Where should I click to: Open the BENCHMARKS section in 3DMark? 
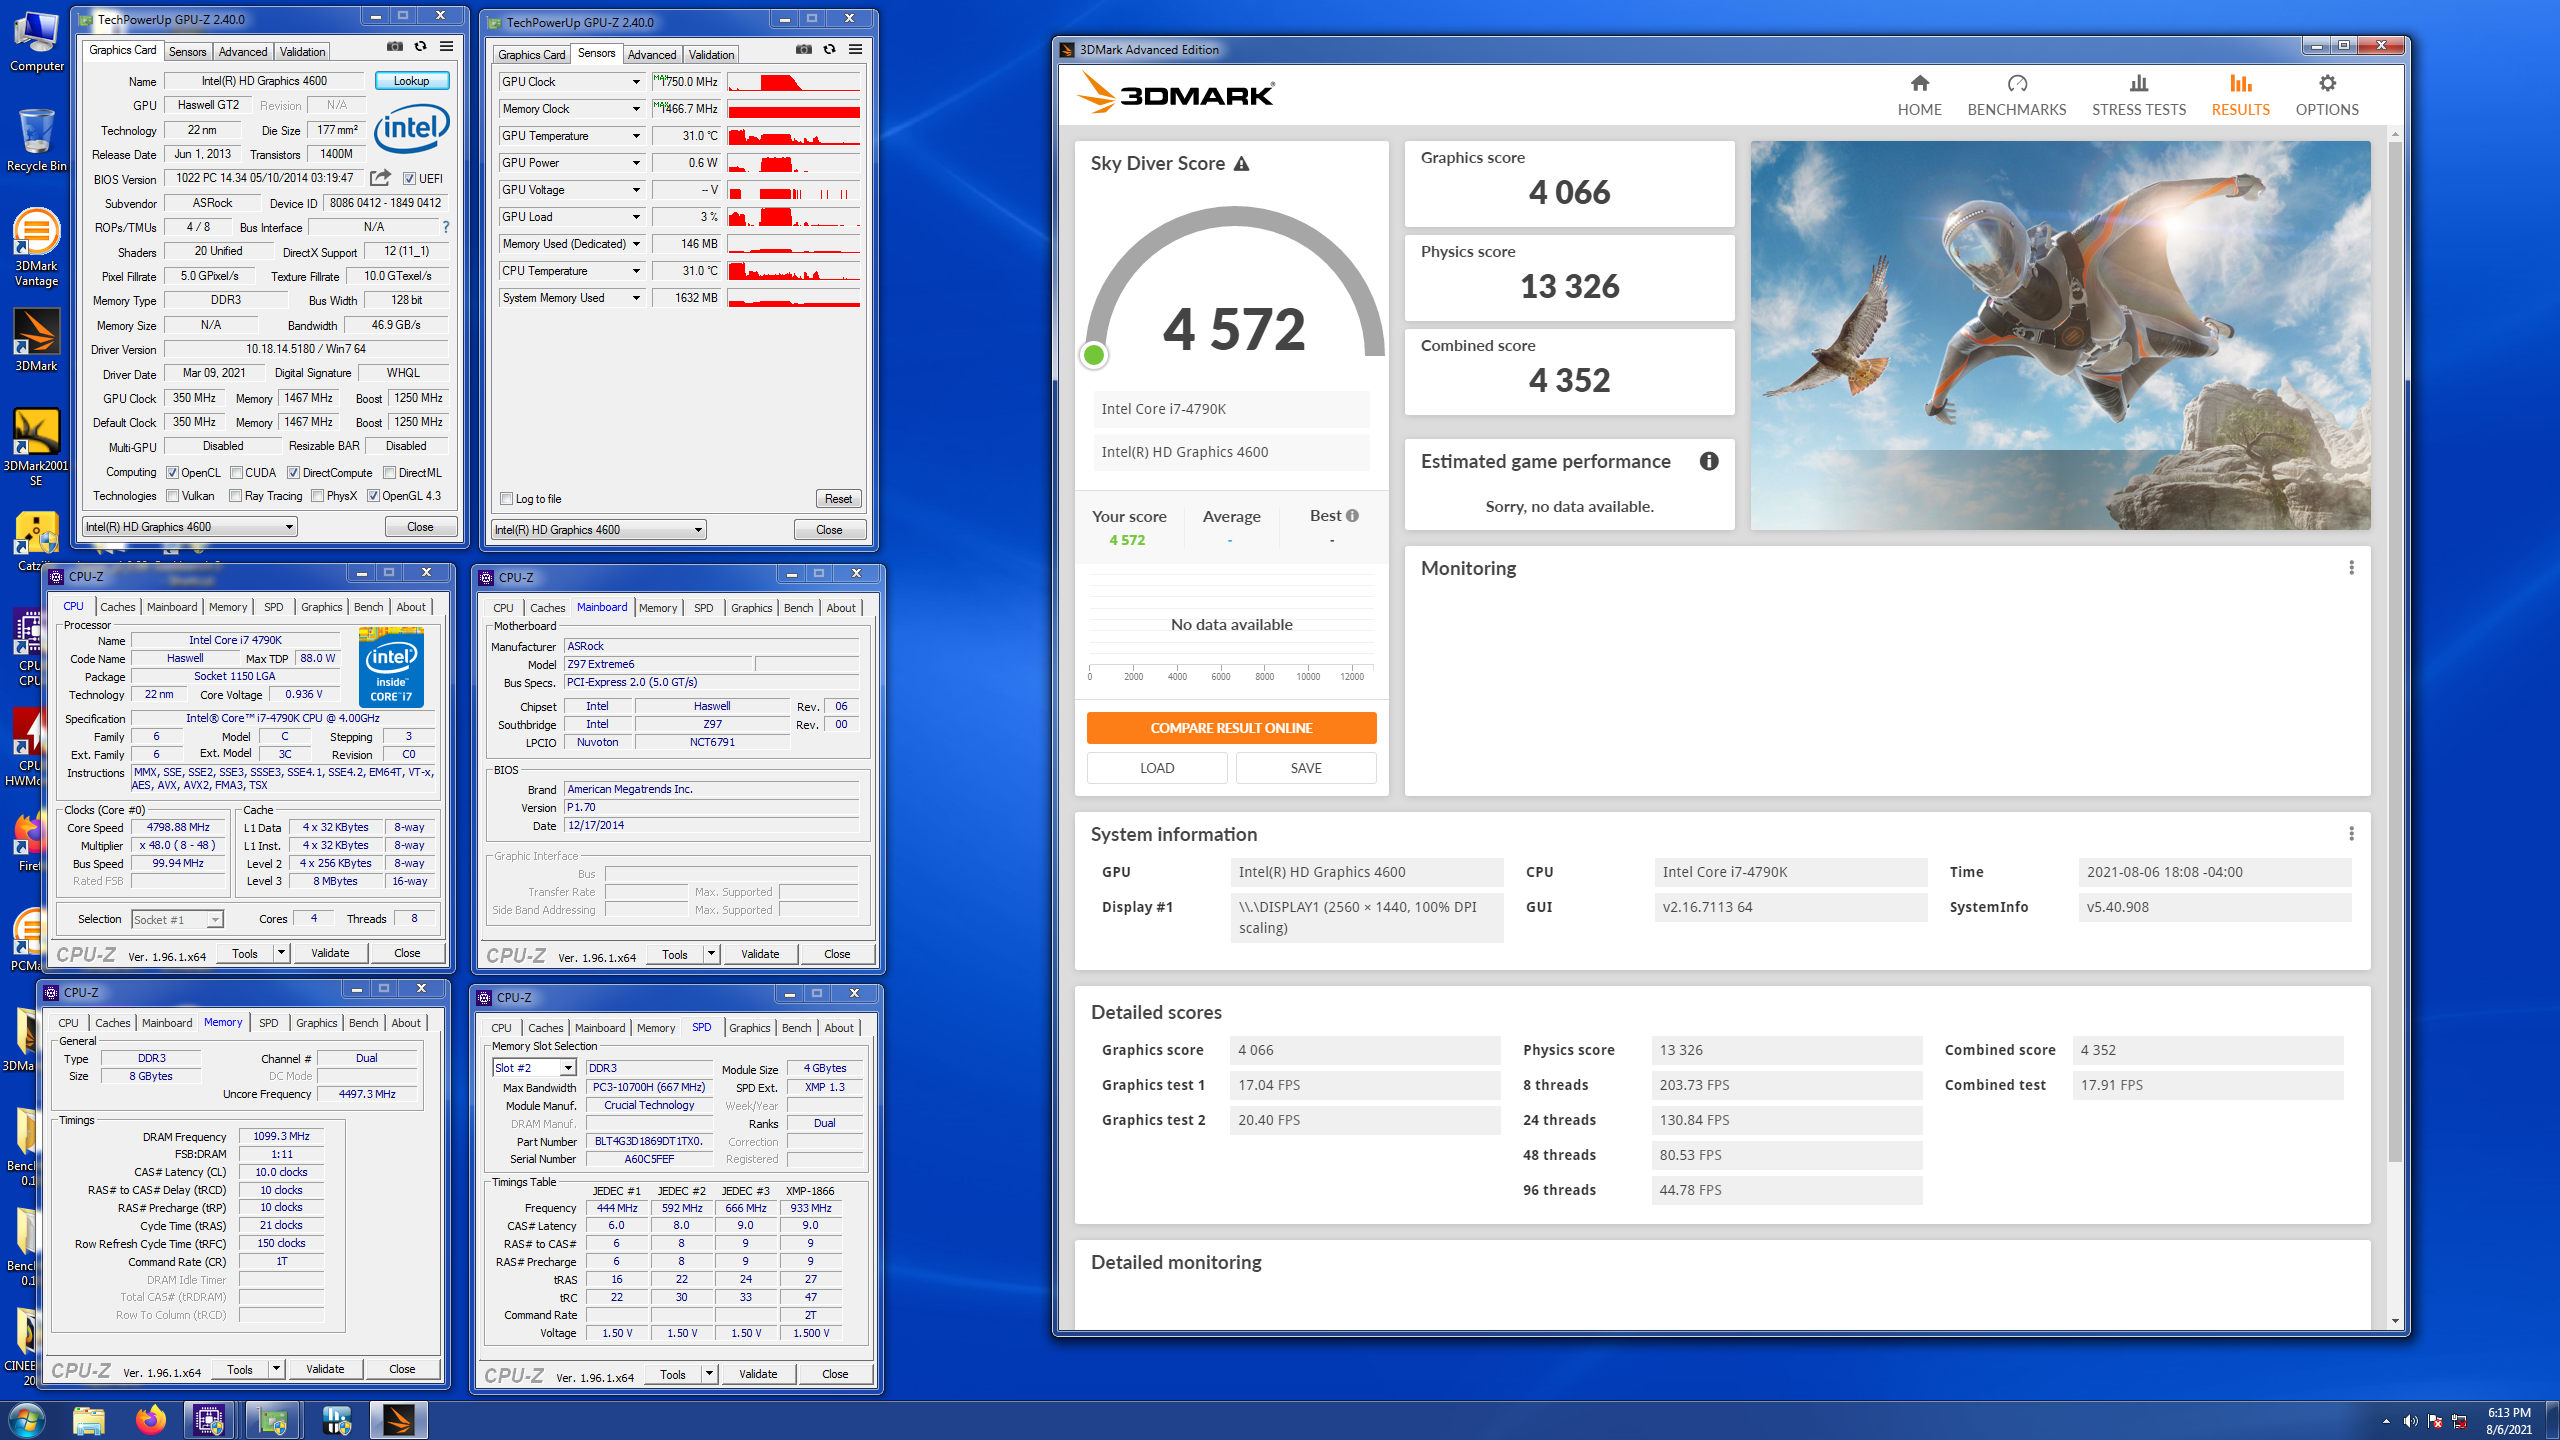2016,96
